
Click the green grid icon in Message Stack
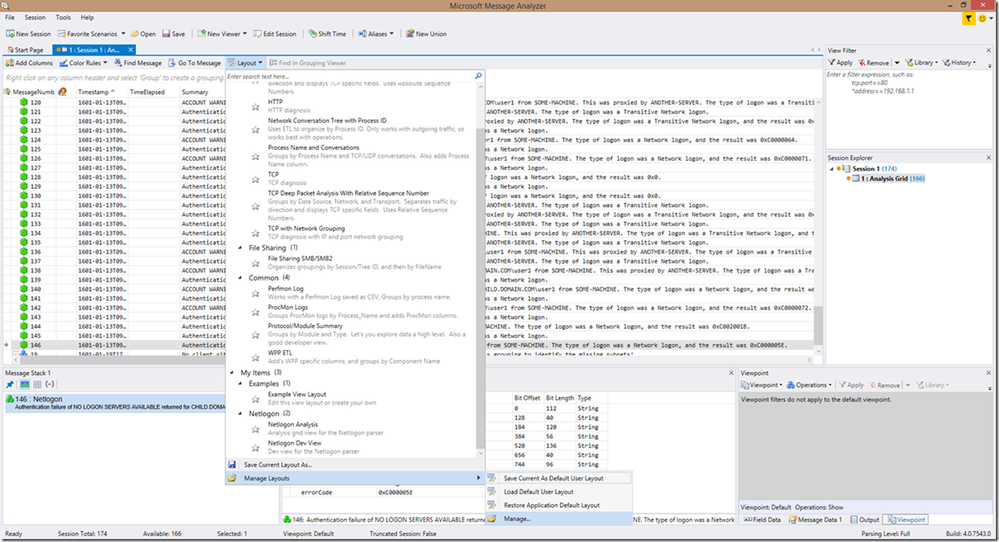[x=24, y=384]
